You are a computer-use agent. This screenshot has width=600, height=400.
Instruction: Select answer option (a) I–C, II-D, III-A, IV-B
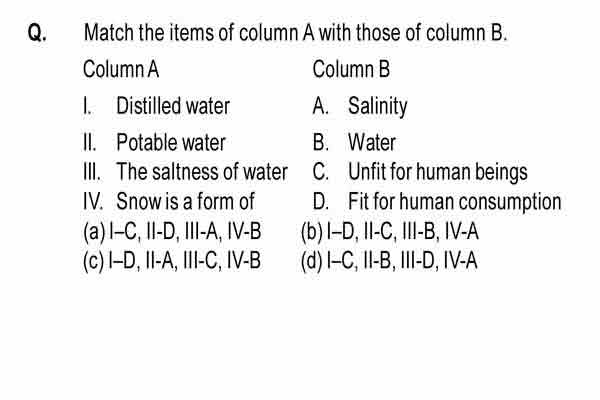(x=172, y=232)
